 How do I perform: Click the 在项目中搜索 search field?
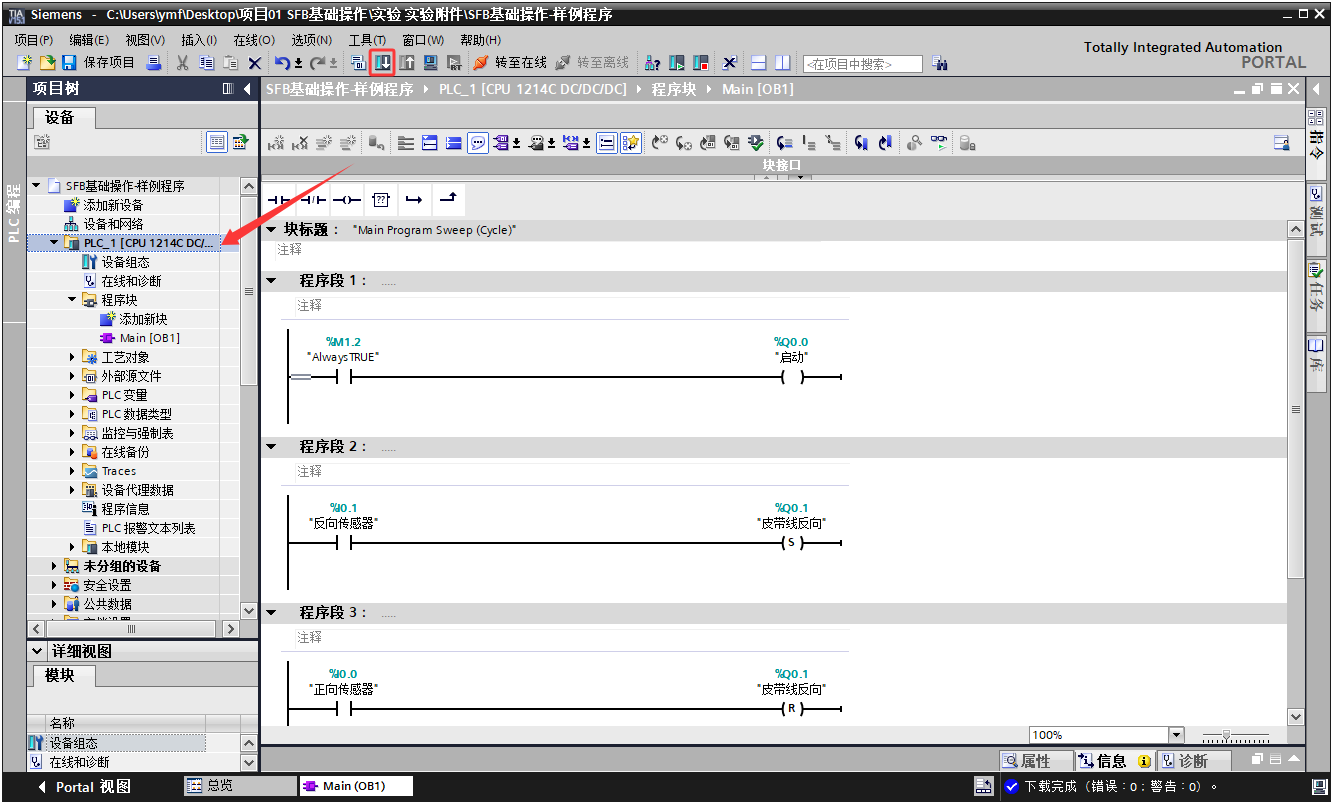pos(862,64)
